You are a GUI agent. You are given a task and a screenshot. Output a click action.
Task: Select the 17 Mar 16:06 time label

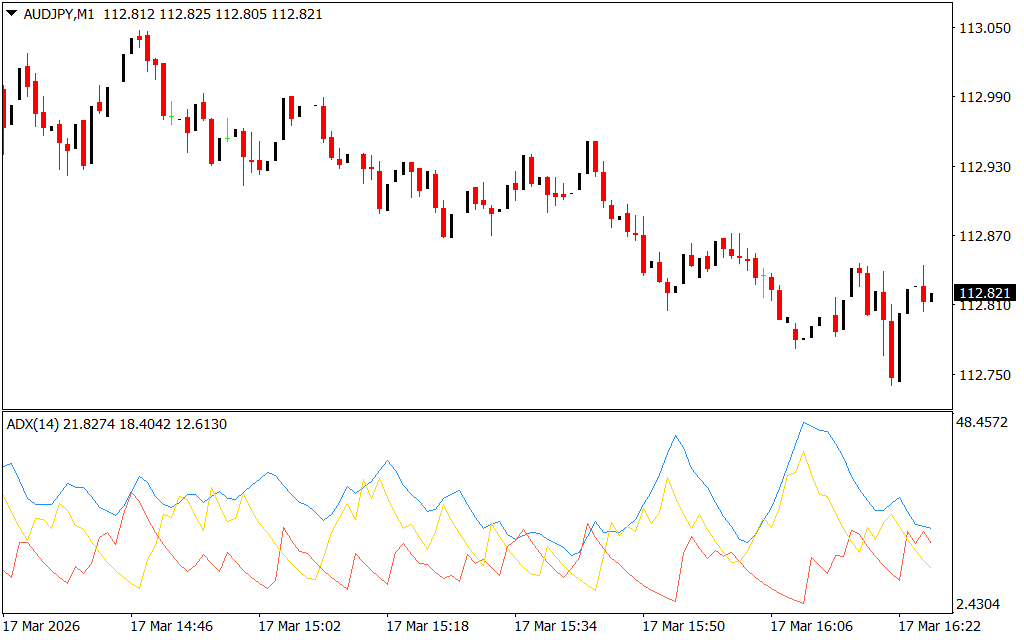point(811,626)
